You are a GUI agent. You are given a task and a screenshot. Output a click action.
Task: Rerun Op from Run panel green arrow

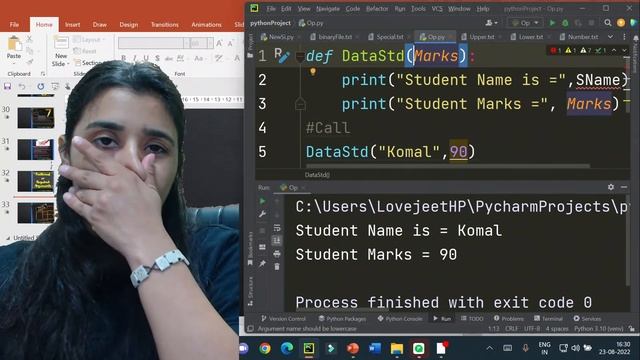[x=262, y=201]
